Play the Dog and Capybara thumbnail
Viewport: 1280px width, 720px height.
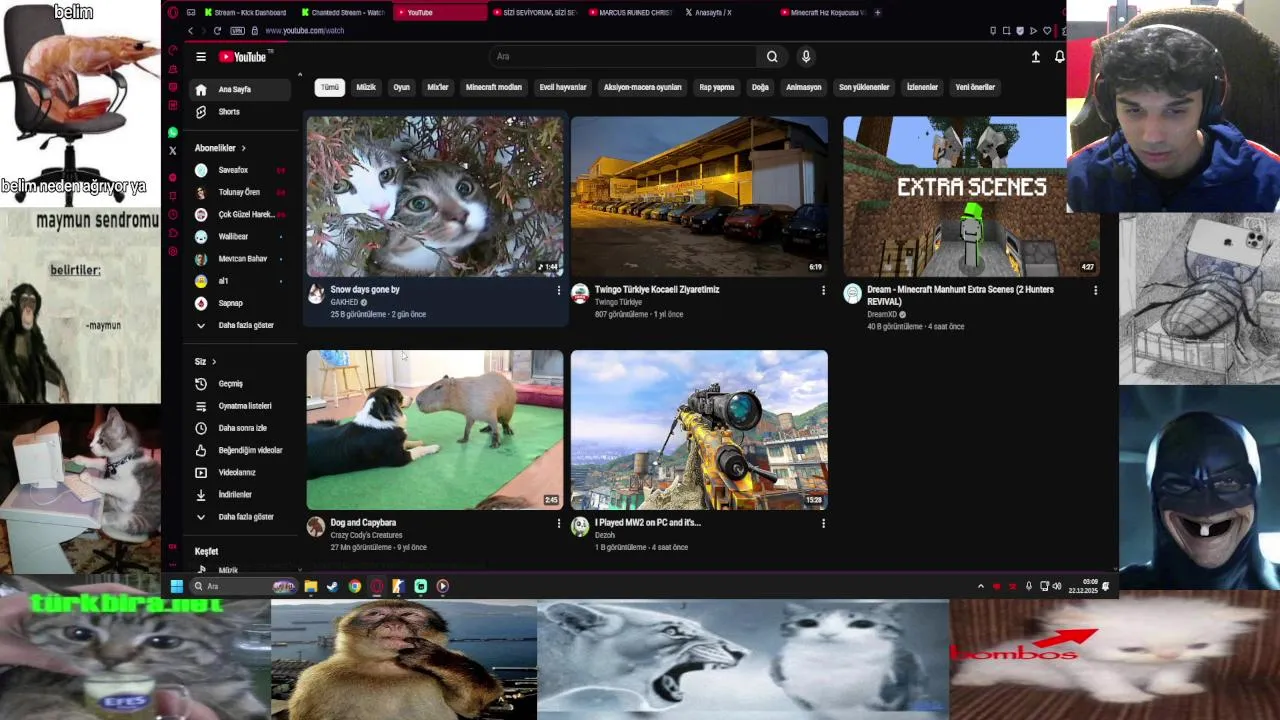click(435, 430)
